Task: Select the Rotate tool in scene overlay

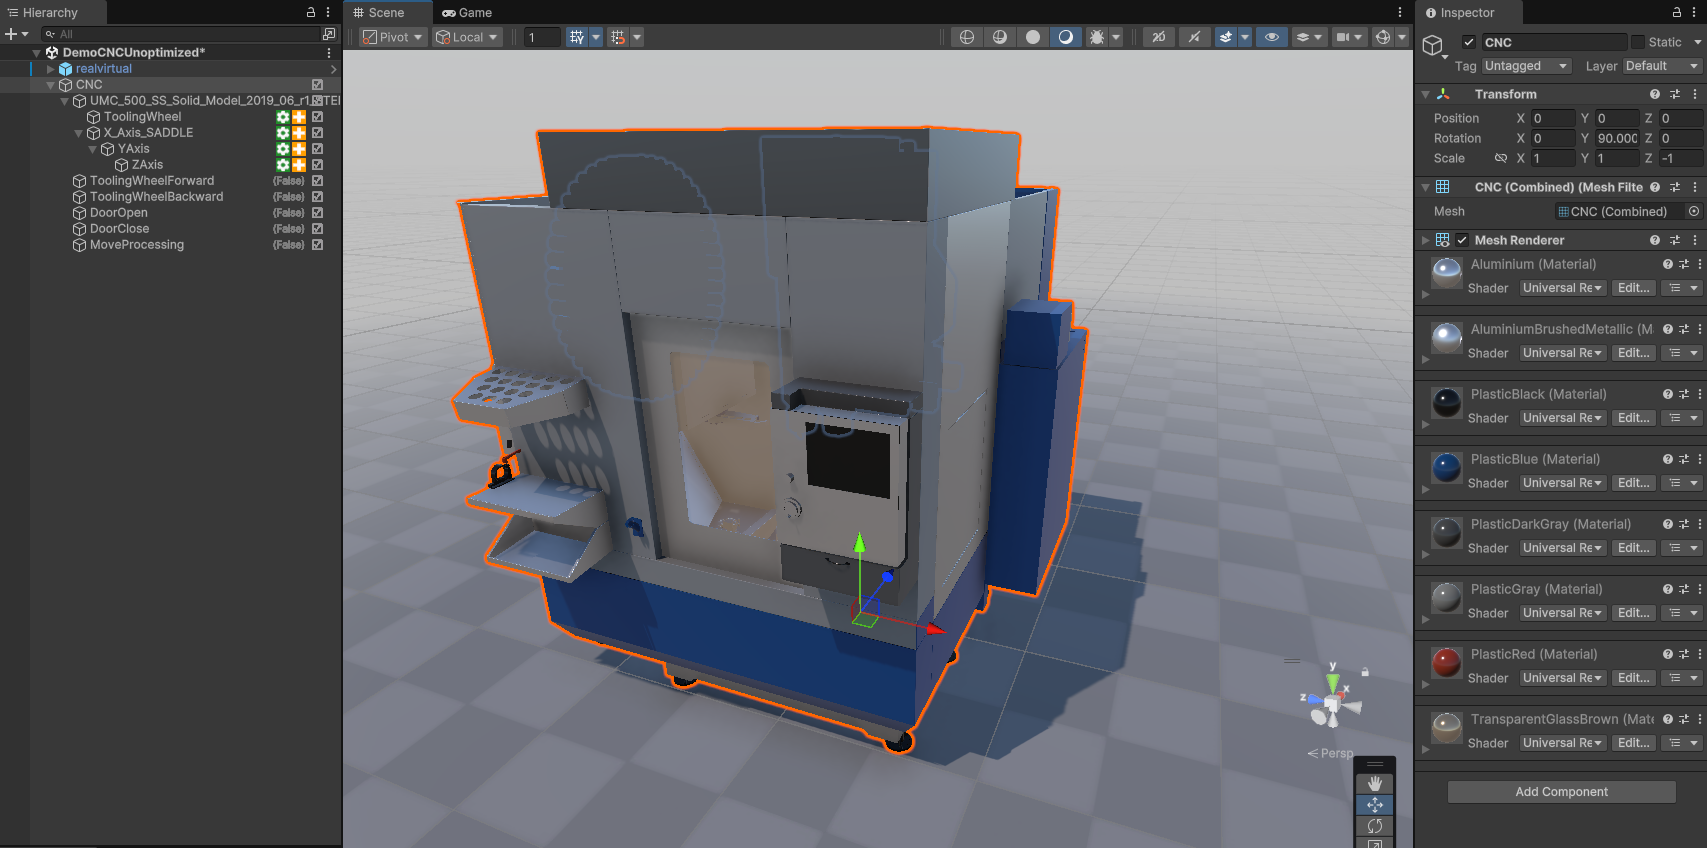Action: [x=1374, y=826]
